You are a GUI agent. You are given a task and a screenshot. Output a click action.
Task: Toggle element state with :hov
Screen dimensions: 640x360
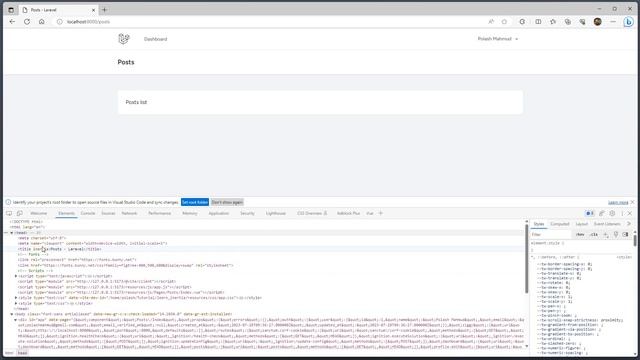coord(580,234)
